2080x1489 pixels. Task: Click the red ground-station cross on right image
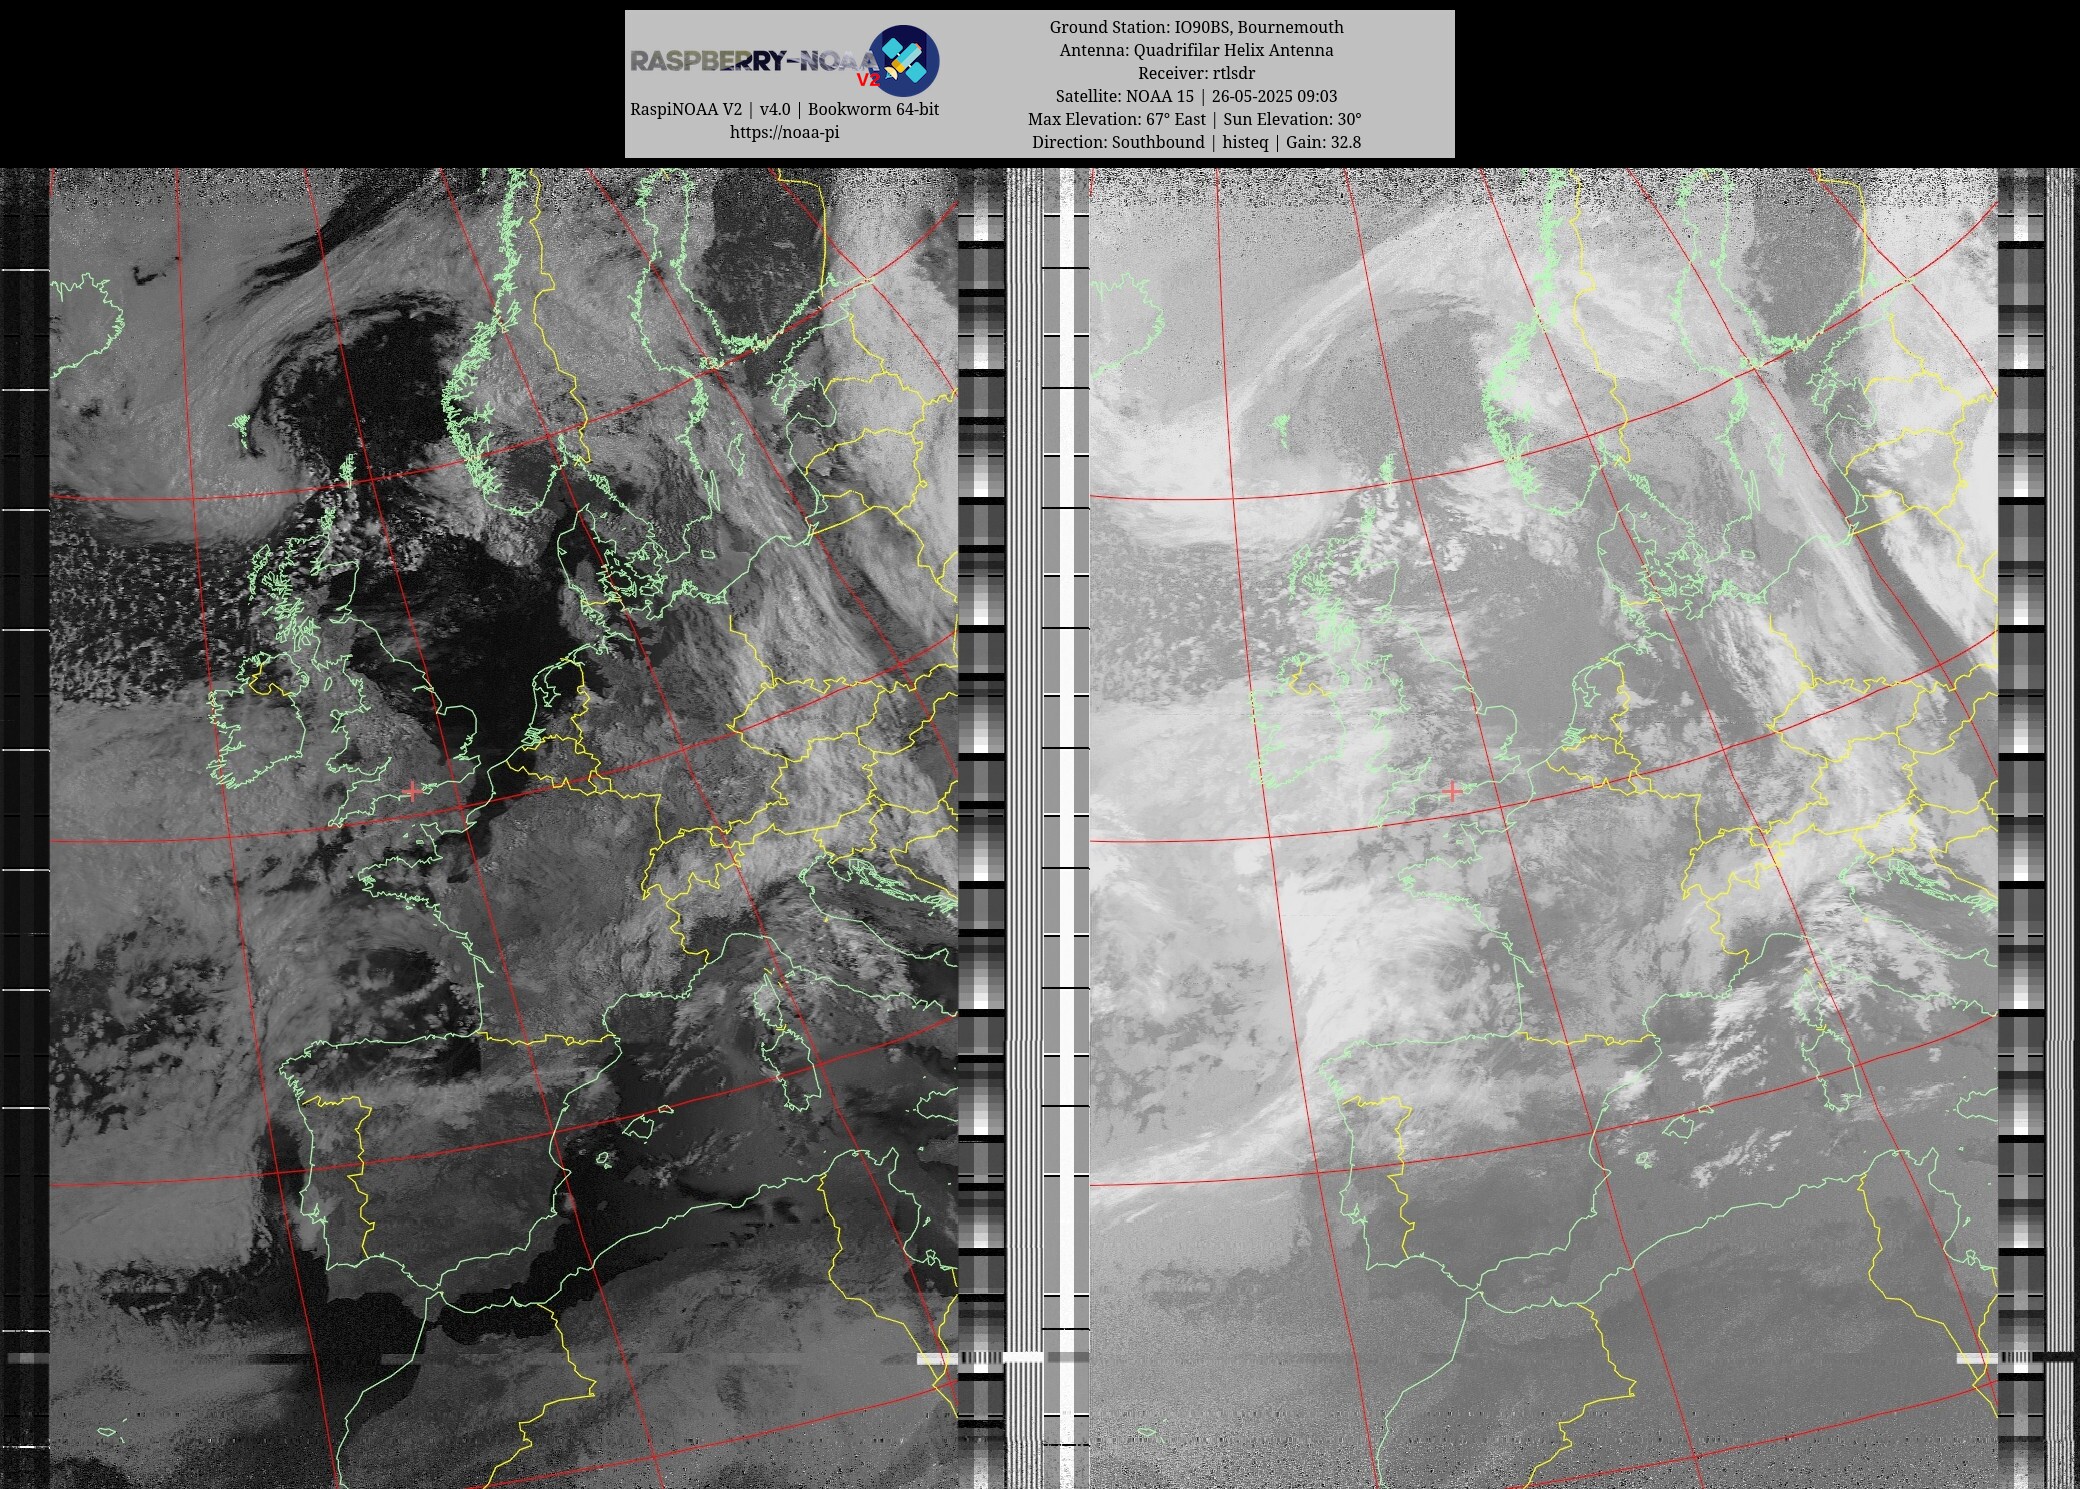point(1451,791)
